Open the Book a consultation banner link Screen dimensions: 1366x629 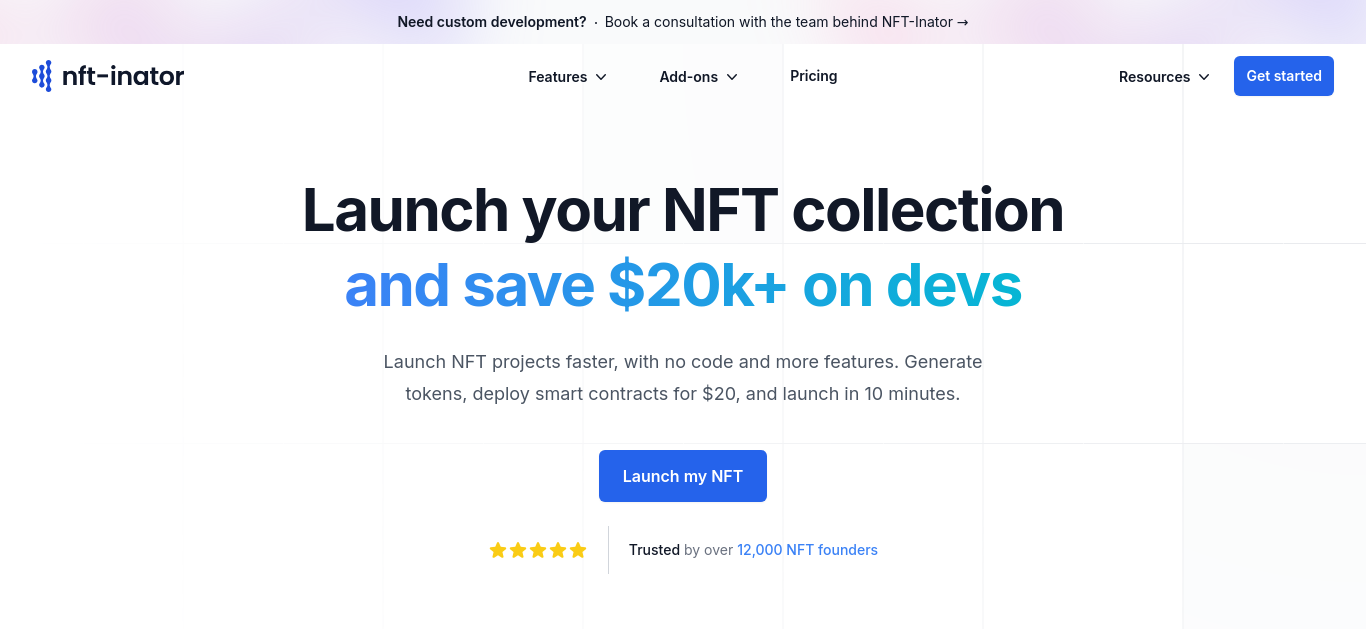coord(787,22)
